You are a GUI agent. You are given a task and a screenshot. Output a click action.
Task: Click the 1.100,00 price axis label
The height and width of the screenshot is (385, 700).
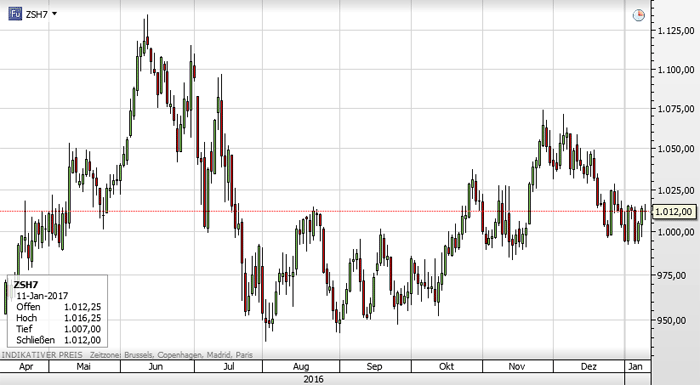[676, 70]
